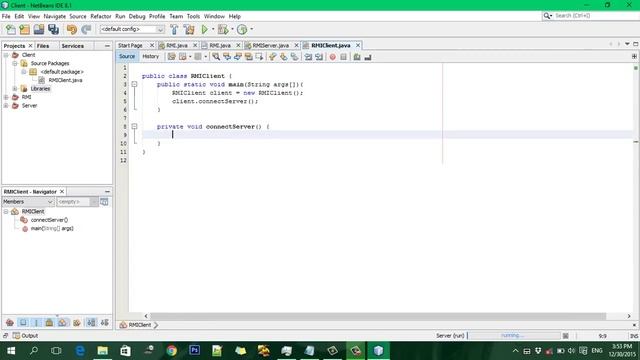Open the Team menu

click(176, 16)
